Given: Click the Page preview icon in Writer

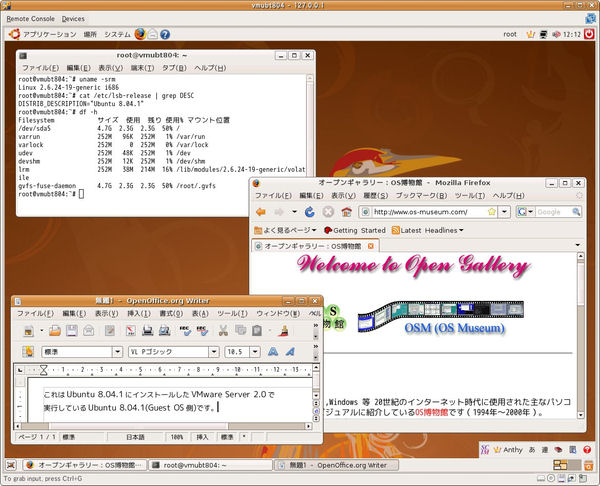Looking at the screenshot, I should [165, 331].
